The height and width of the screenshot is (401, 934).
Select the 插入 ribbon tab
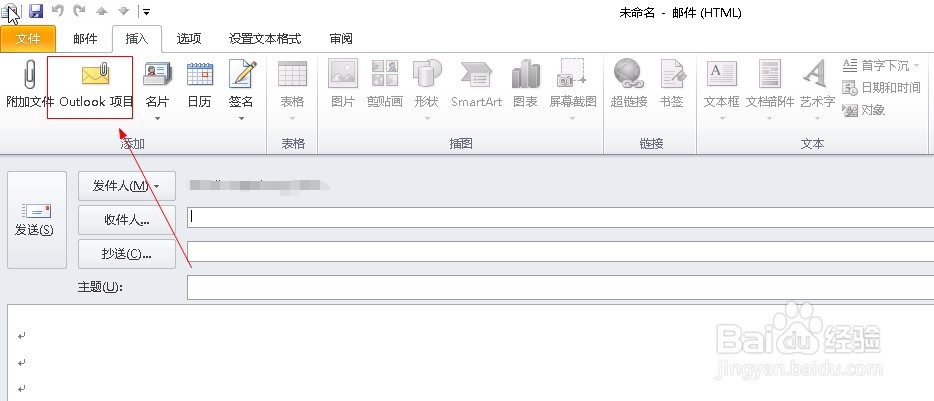pos(136,39)
